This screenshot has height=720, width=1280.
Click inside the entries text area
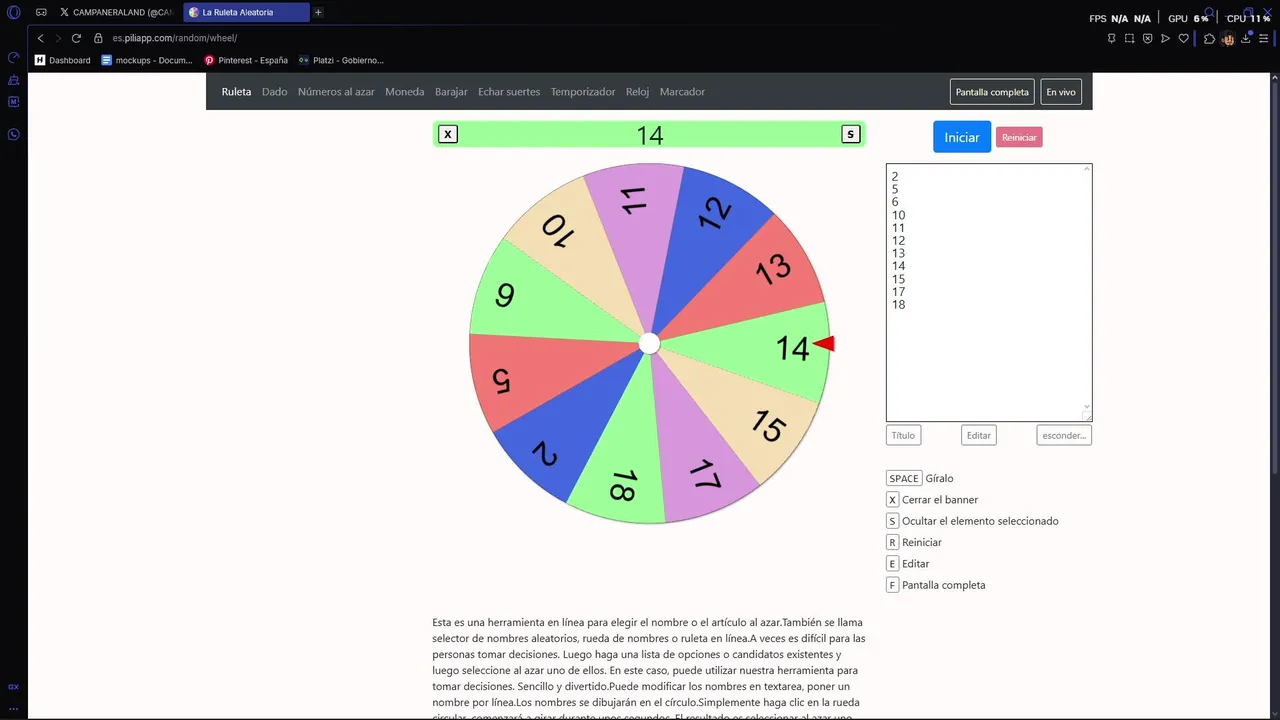(x=989, y=292)
